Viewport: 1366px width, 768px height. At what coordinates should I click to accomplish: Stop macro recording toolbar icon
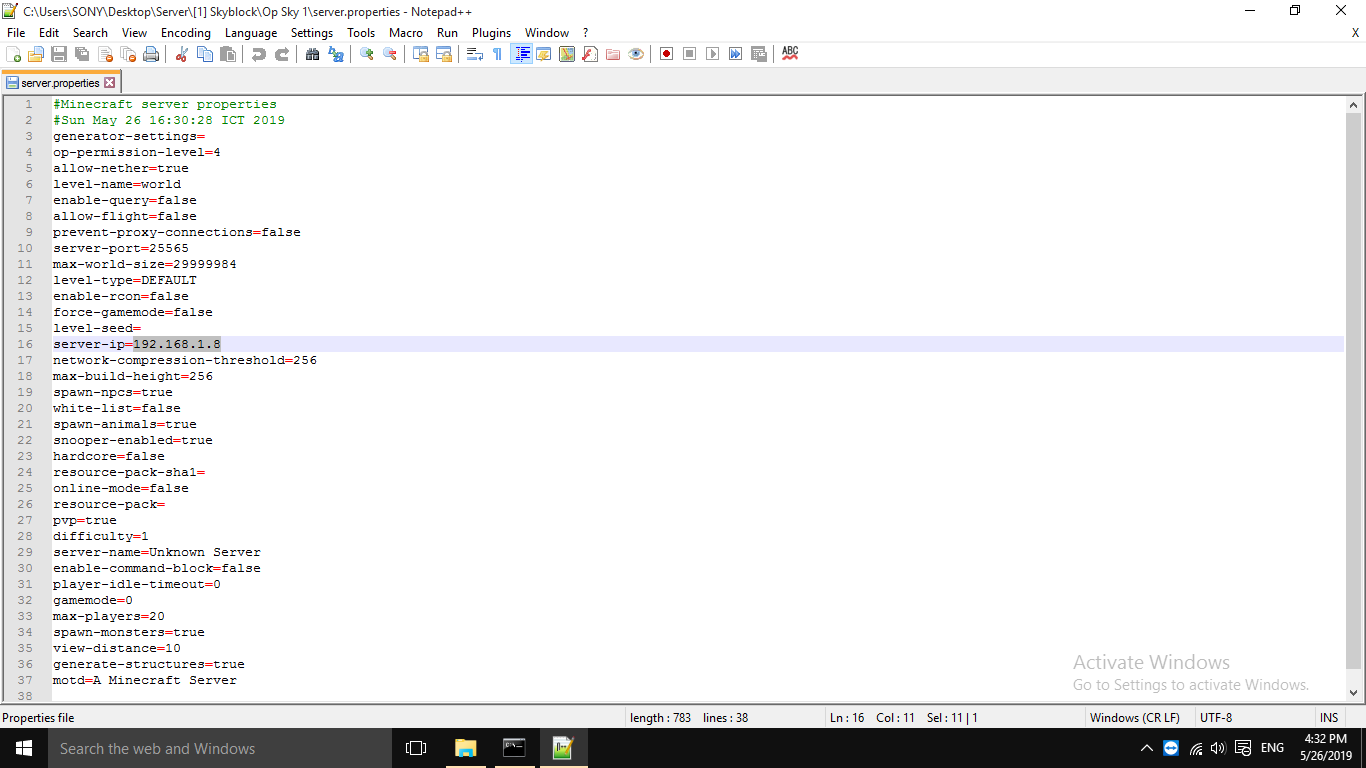pyautogui.click(x=690, y=54)
